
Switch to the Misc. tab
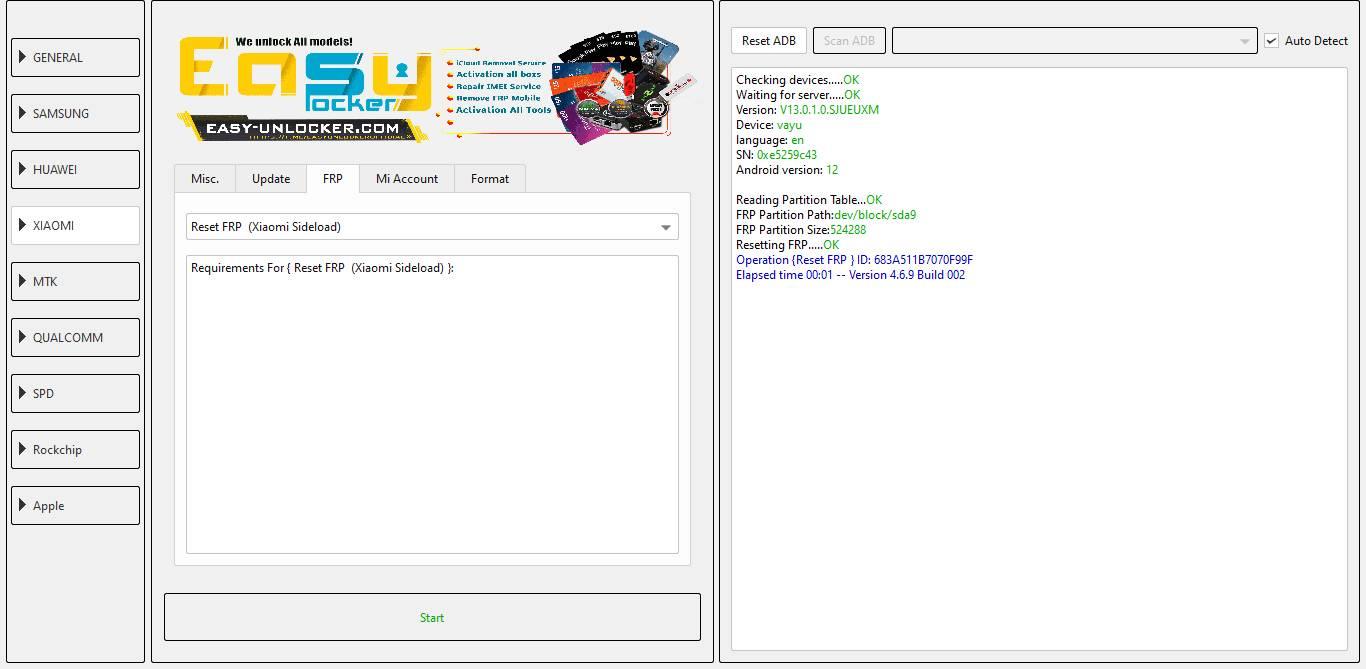pos(205,179)
